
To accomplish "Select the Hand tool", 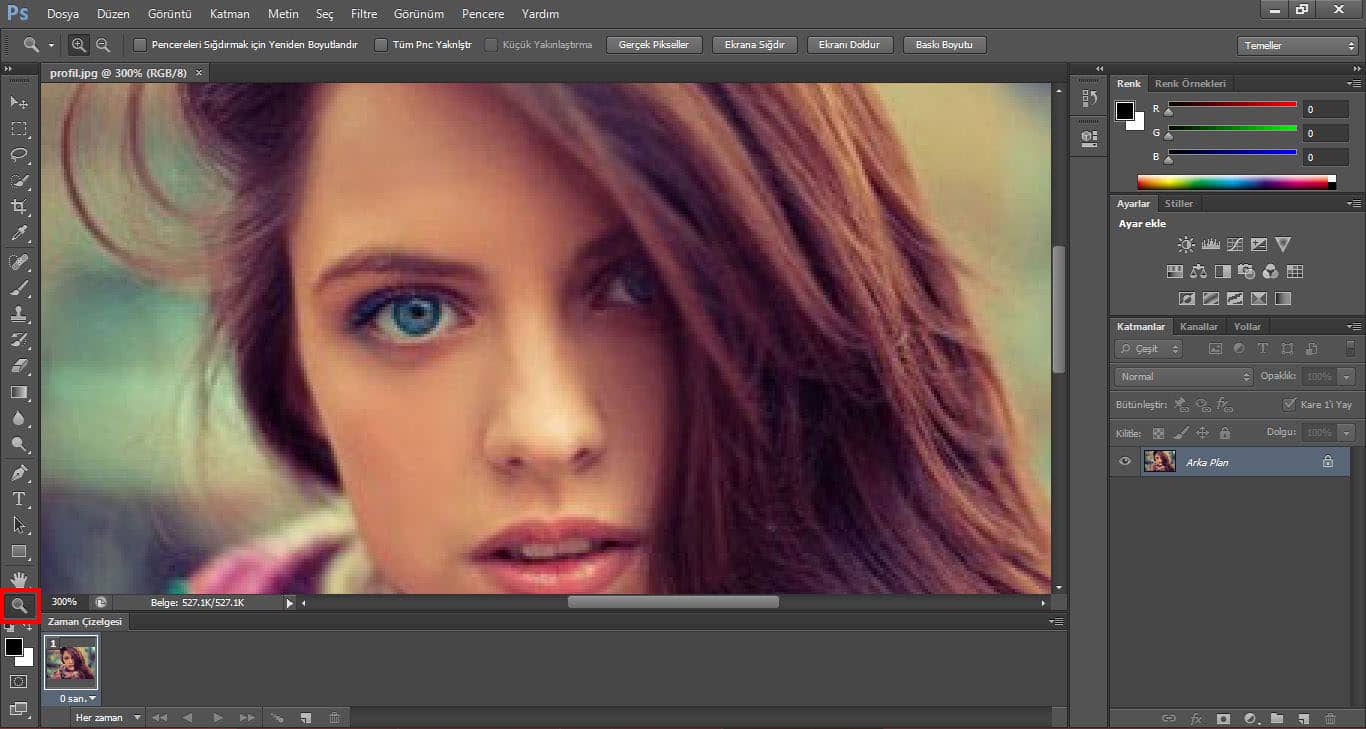I will pyautogui.click(x=19, y=579).
